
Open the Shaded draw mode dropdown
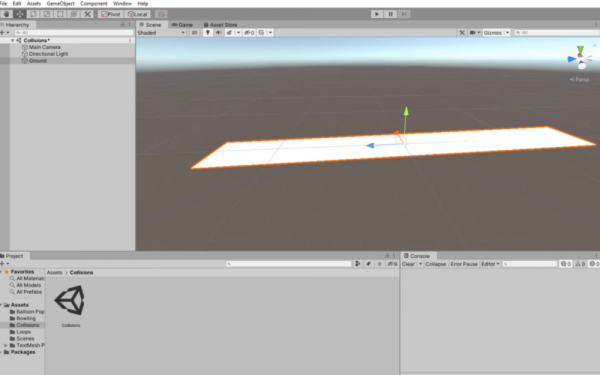point(161,33)
